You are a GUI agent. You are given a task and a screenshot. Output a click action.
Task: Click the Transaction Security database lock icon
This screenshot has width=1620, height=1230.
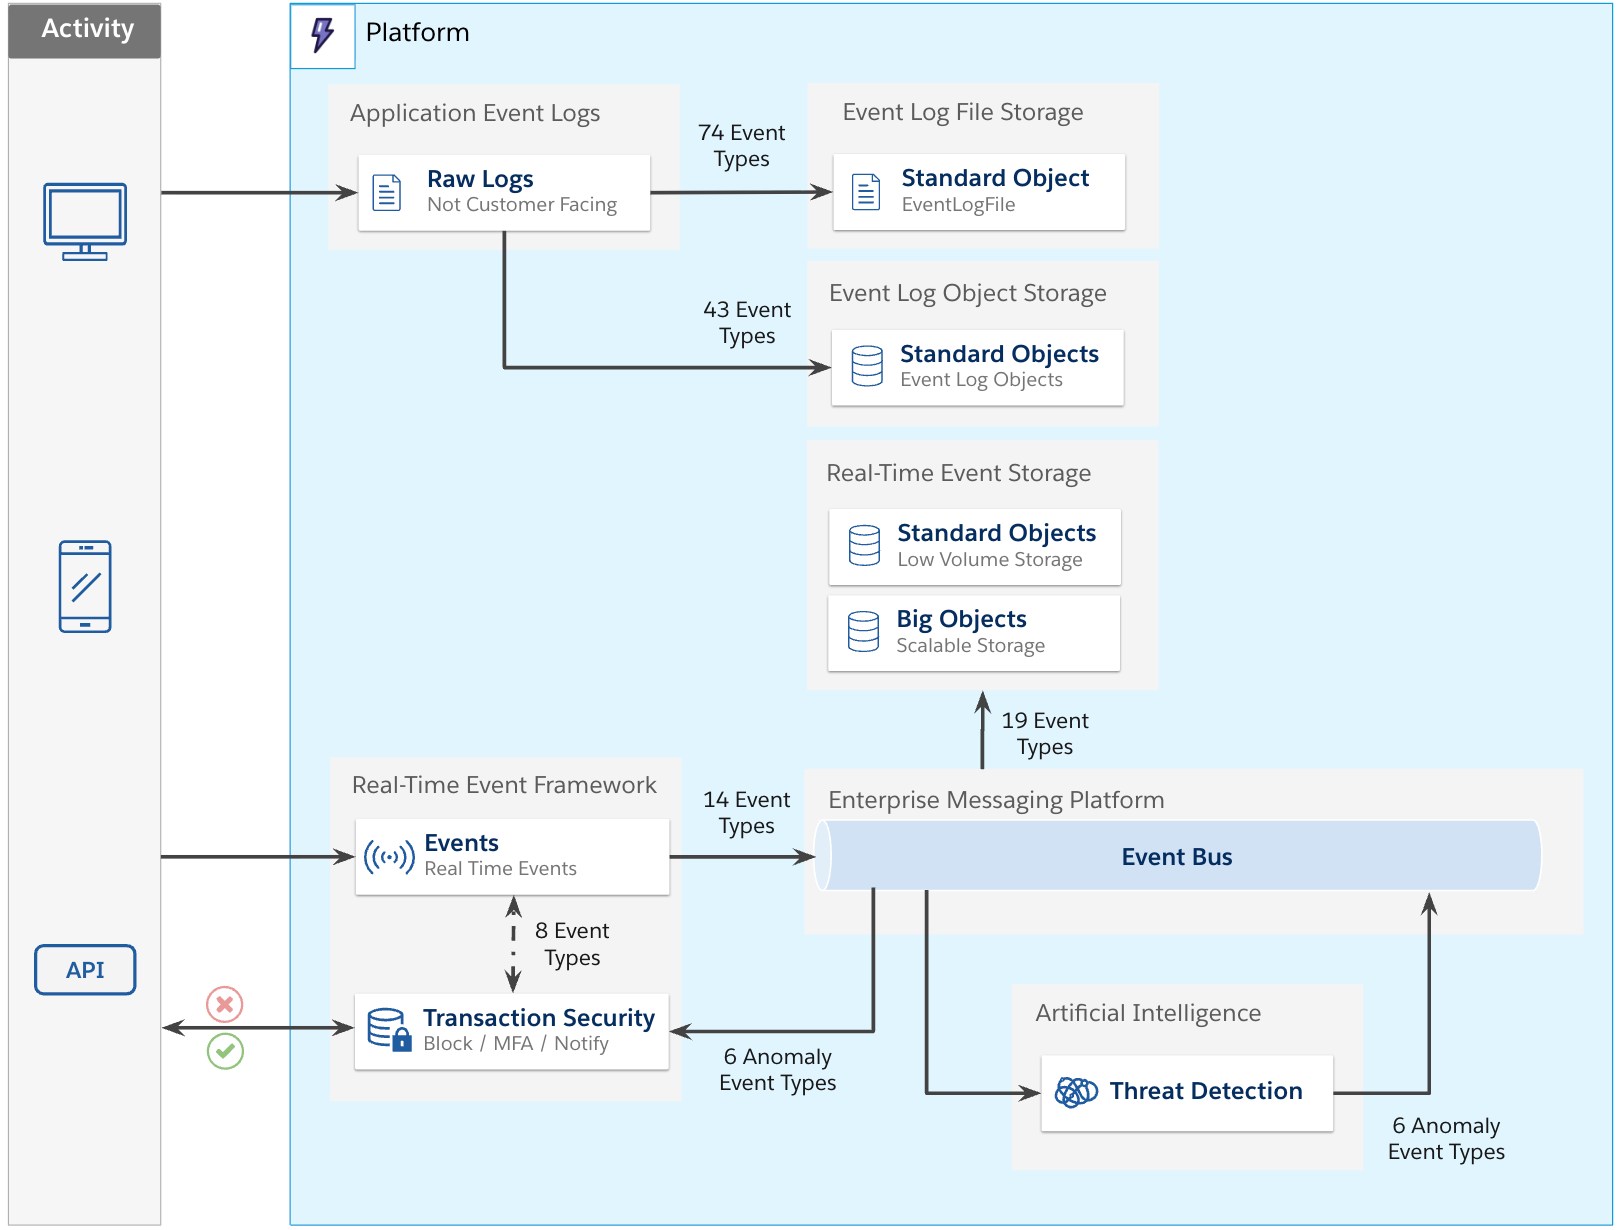coord(389,1029)
